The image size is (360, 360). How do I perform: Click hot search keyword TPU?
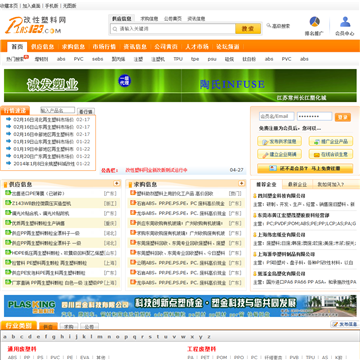click(x=178, y=59)
